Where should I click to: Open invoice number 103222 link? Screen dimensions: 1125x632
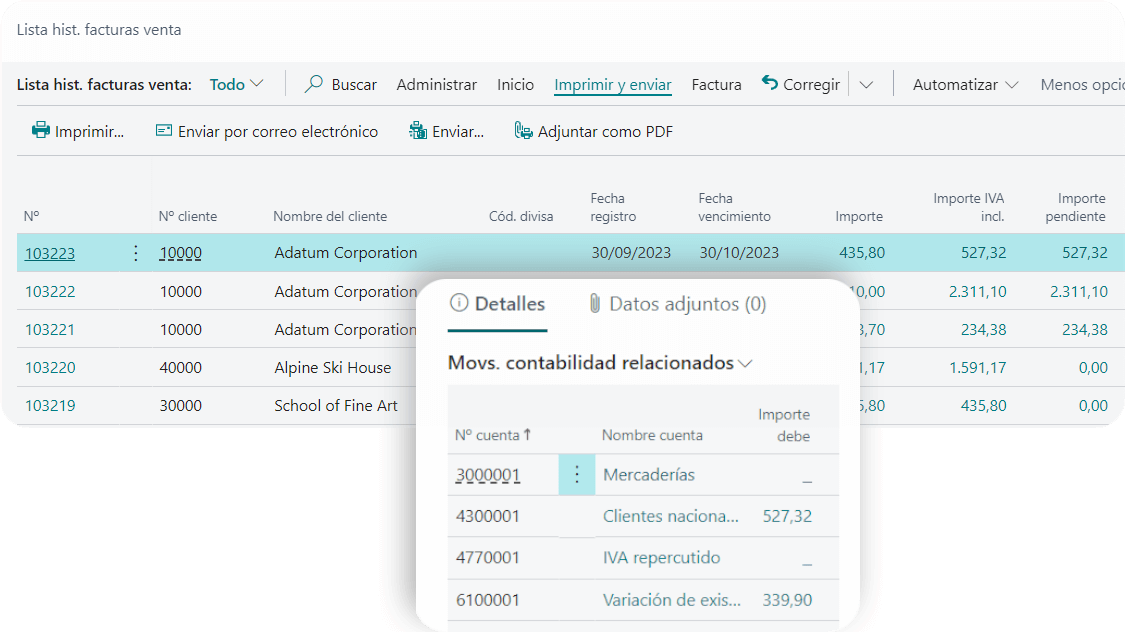(50, 291)
